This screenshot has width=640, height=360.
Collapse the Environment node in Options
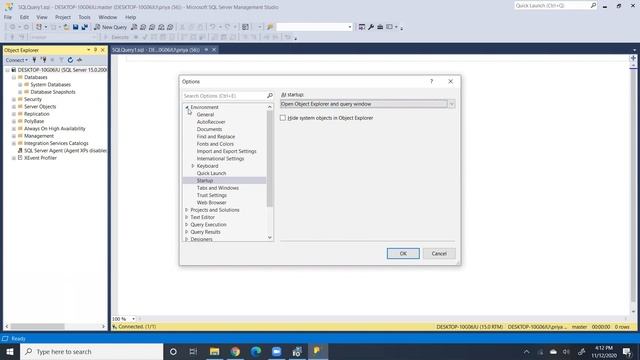tap(187, 107)
